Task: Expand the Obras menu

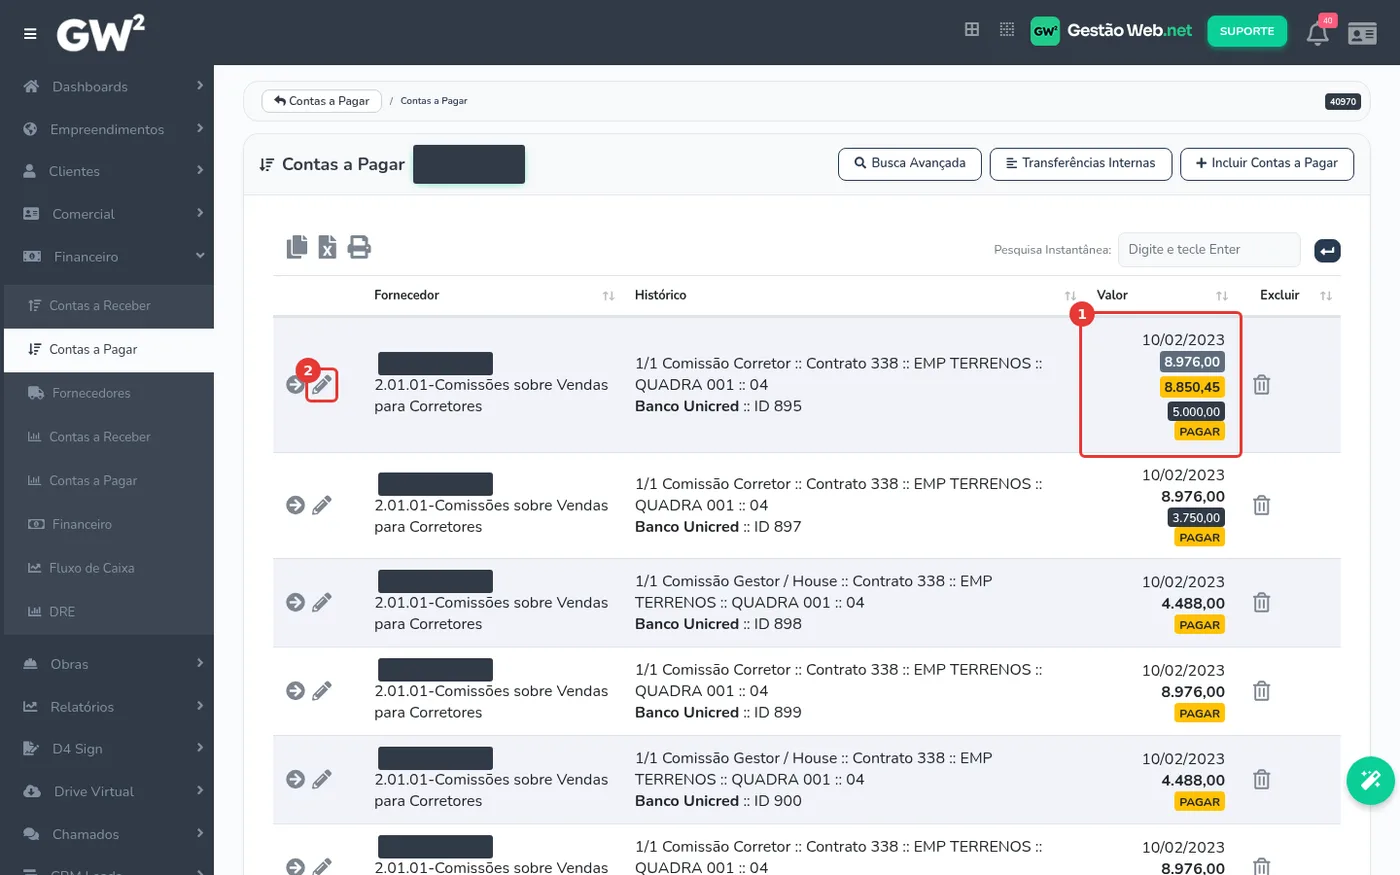Action: (x=107, y=664)
